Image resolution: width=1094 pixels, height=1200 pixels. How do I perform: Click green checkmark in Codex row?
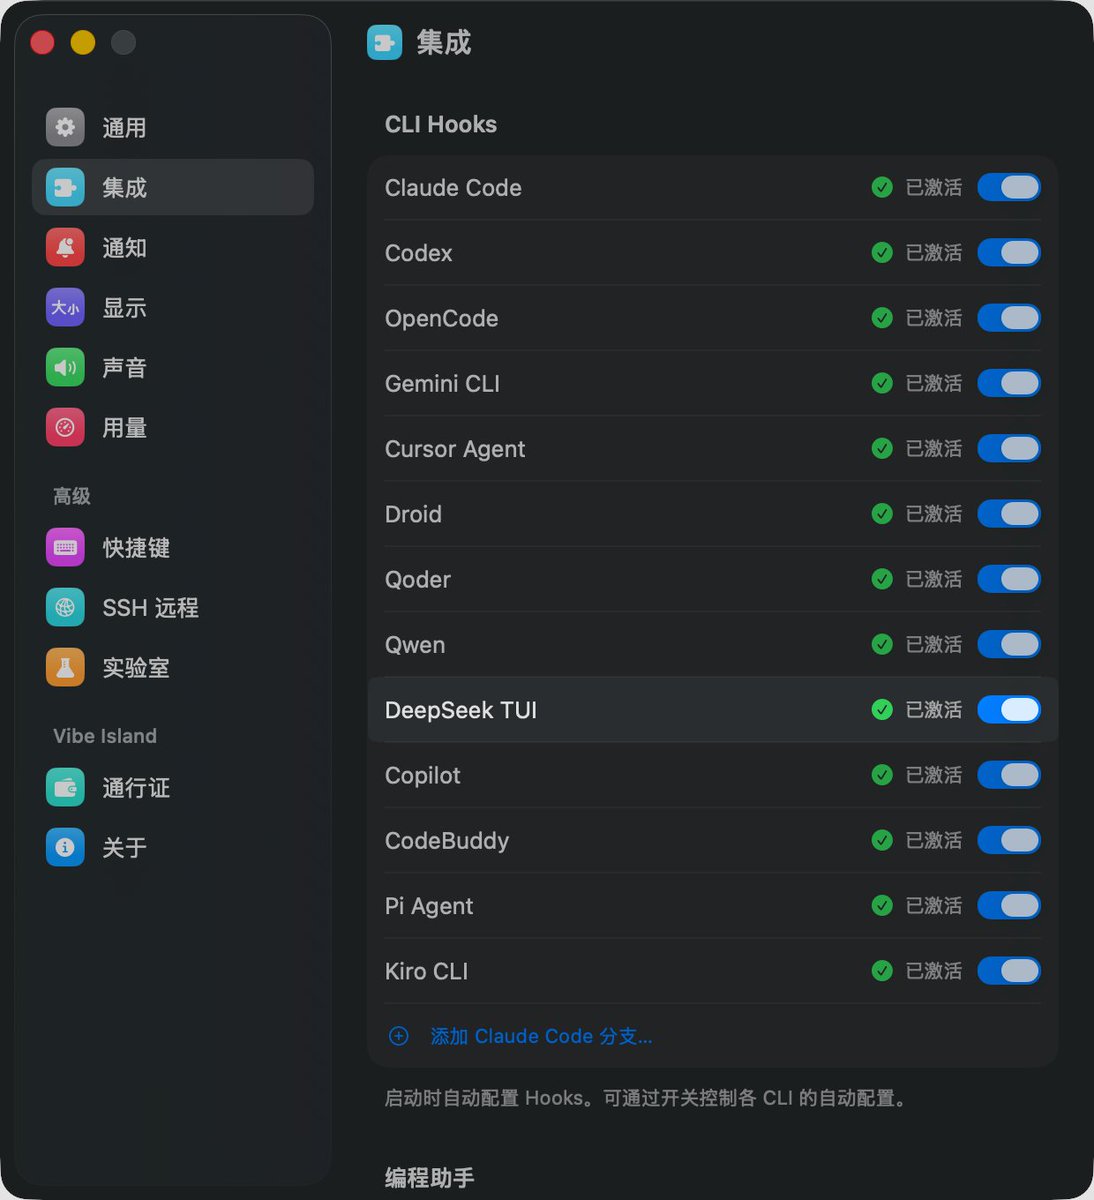[882, 252]
